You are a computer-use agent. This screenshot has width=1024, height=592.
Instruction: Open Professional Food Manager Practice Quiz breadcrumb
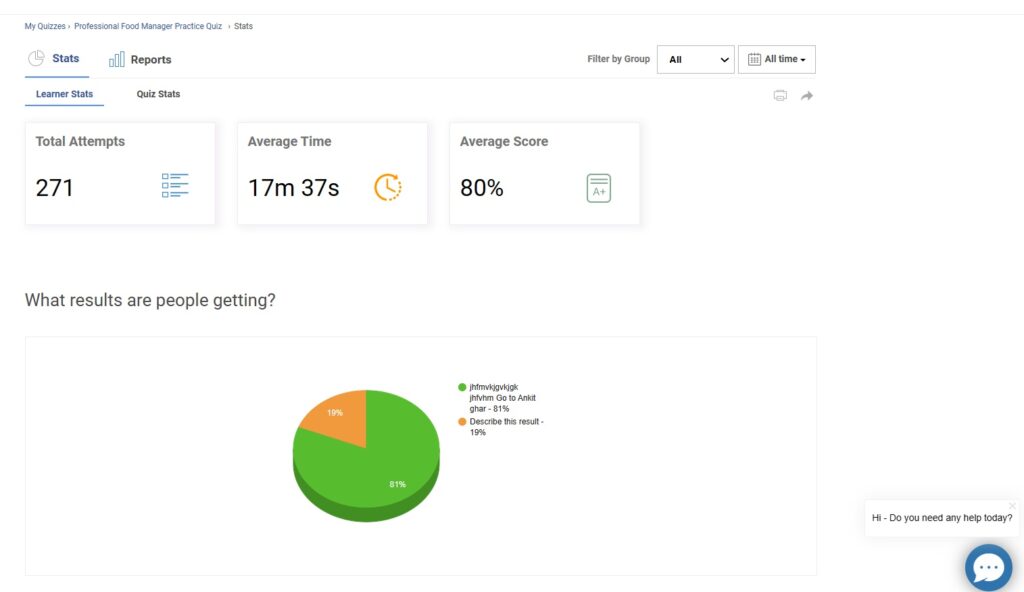pyautogui.click(x=148, y=26)
